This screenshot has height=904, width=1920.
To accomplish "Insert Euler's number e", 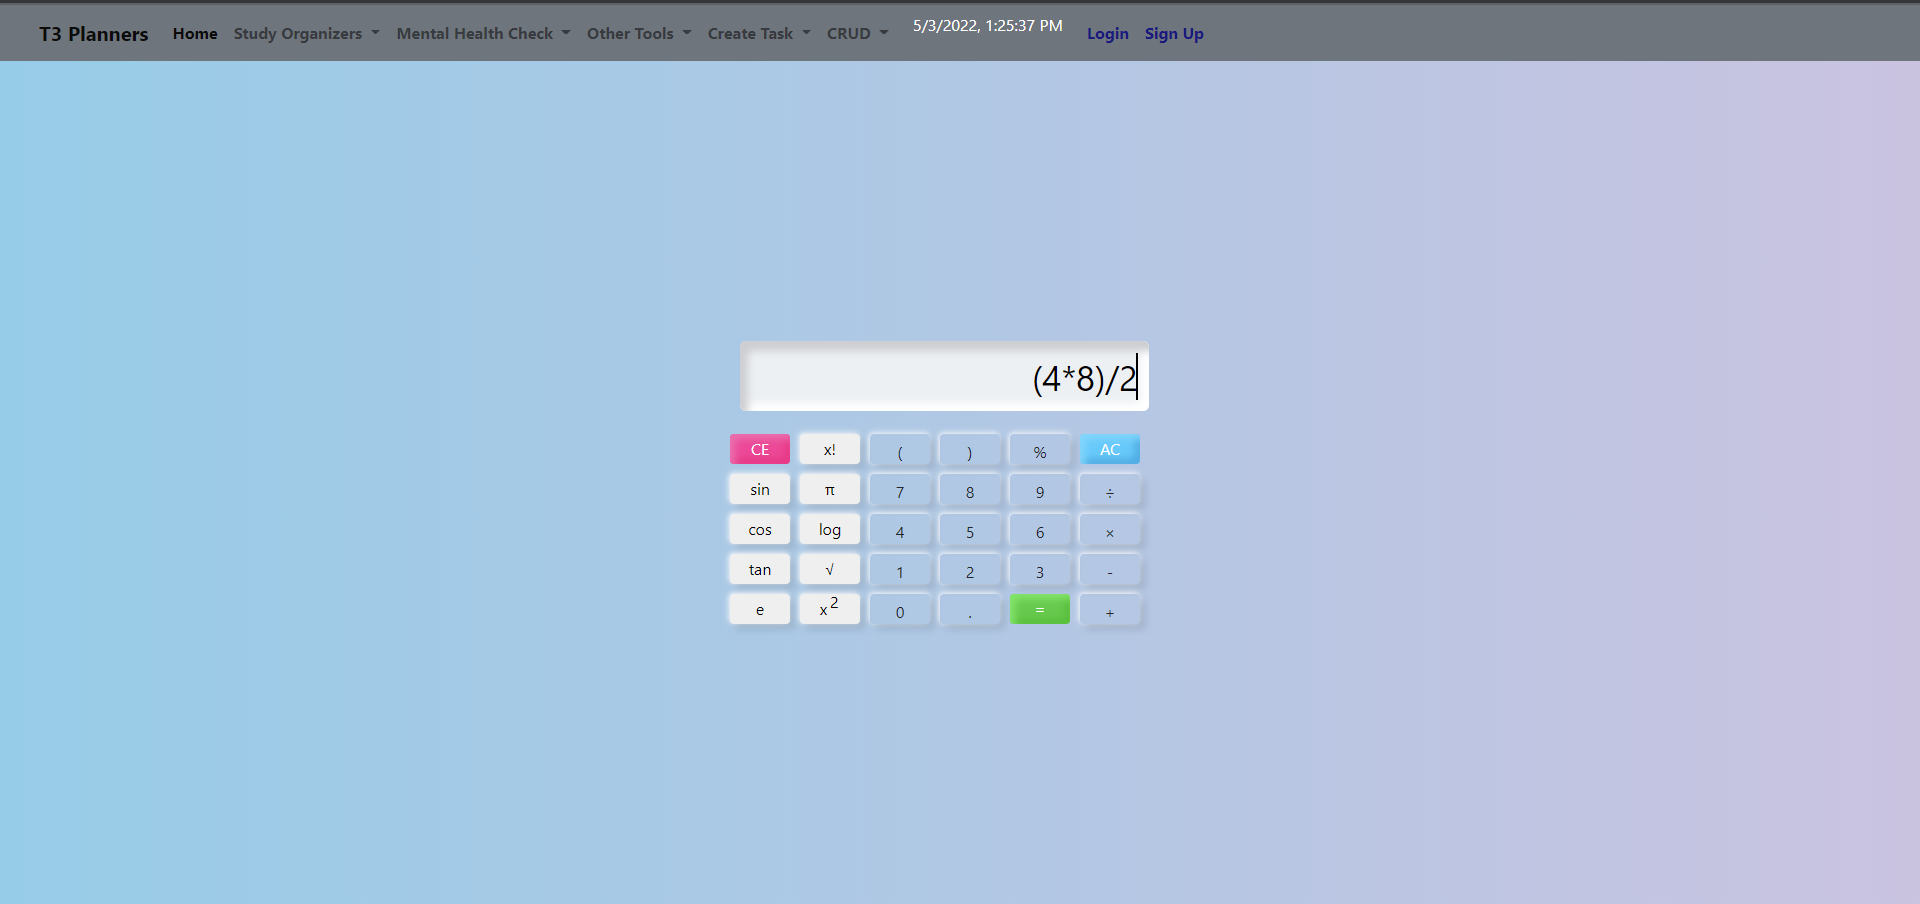I will click(759, 608).
